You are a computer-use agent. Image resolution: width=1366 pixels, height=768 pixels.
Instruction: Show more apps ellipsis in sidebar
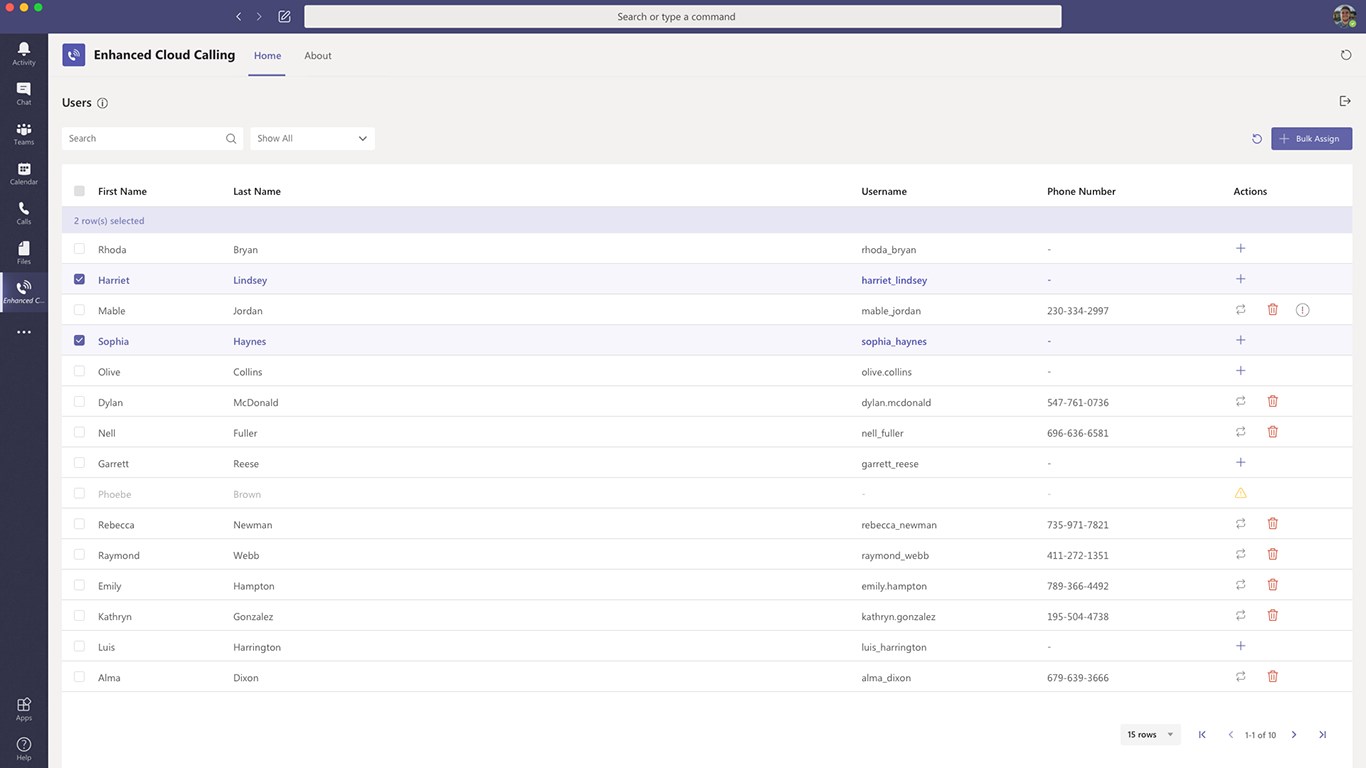(x=24, y=332)
